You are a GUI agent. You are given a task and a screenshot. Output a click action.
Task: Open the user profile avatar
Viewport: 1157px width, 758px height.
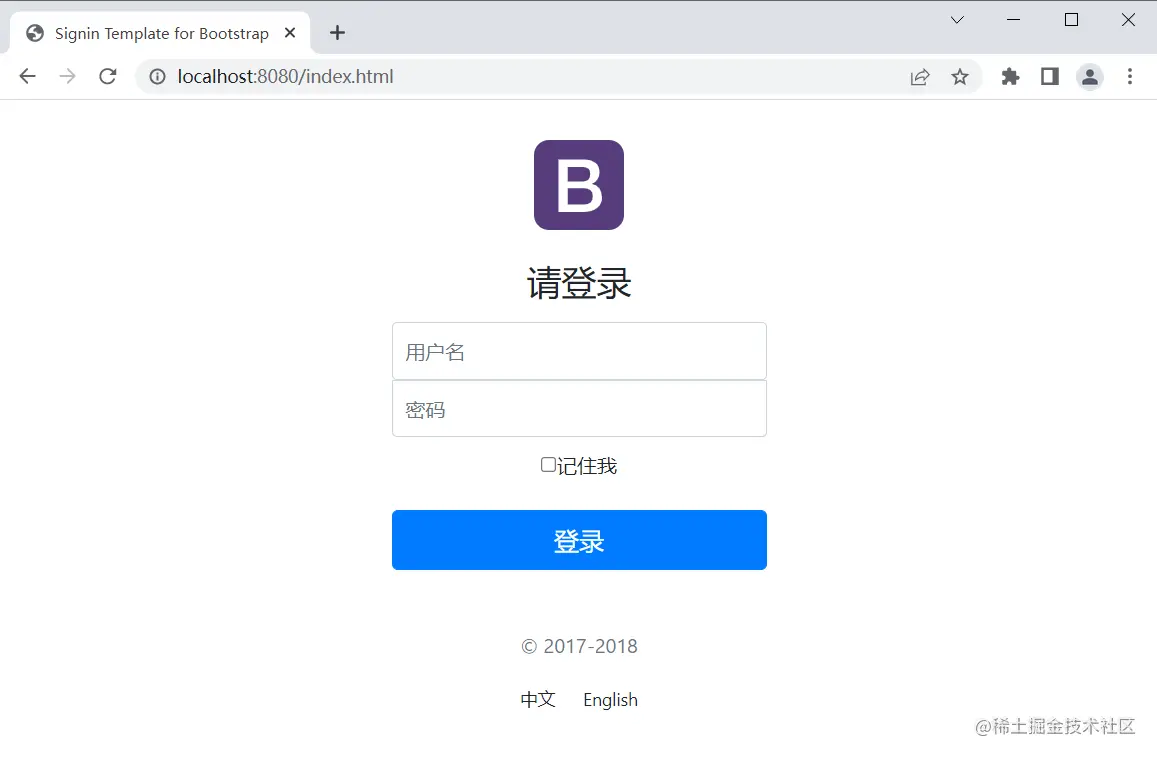click(1089, 77)
